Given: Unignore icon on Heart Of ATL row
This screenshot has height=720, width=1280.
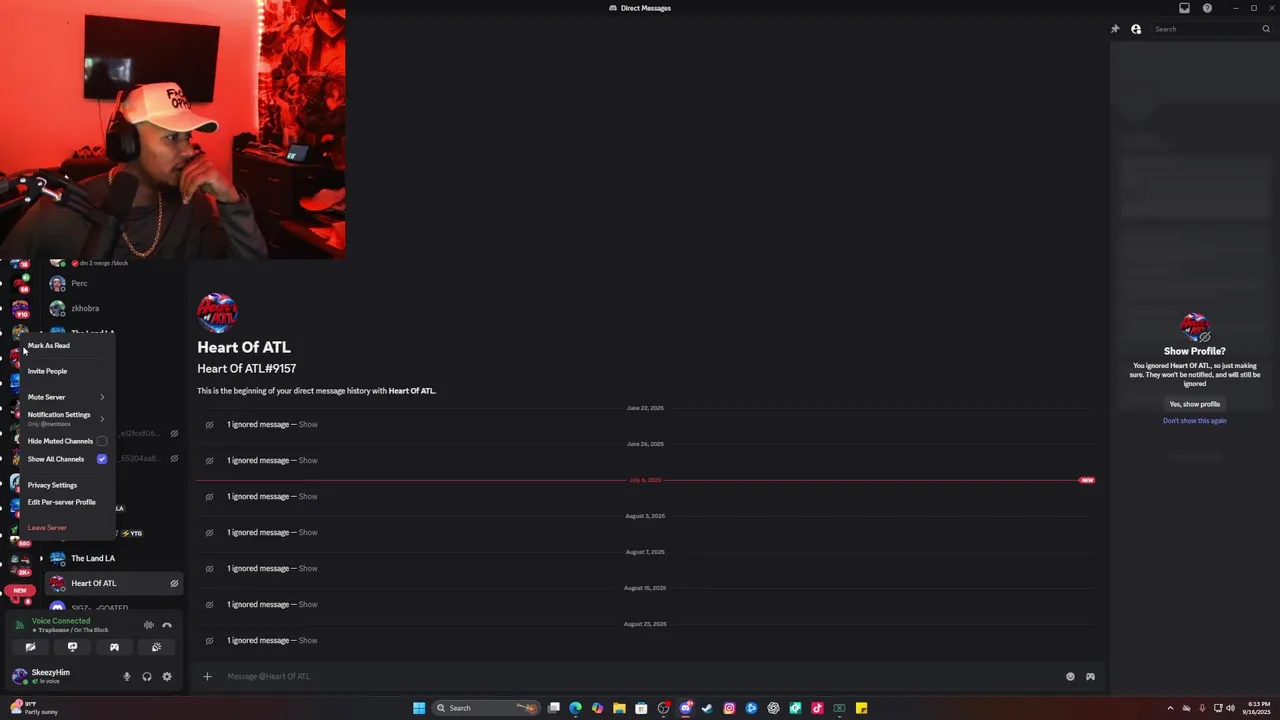Looking at the screenshot, I should click(x=174, y=583).
